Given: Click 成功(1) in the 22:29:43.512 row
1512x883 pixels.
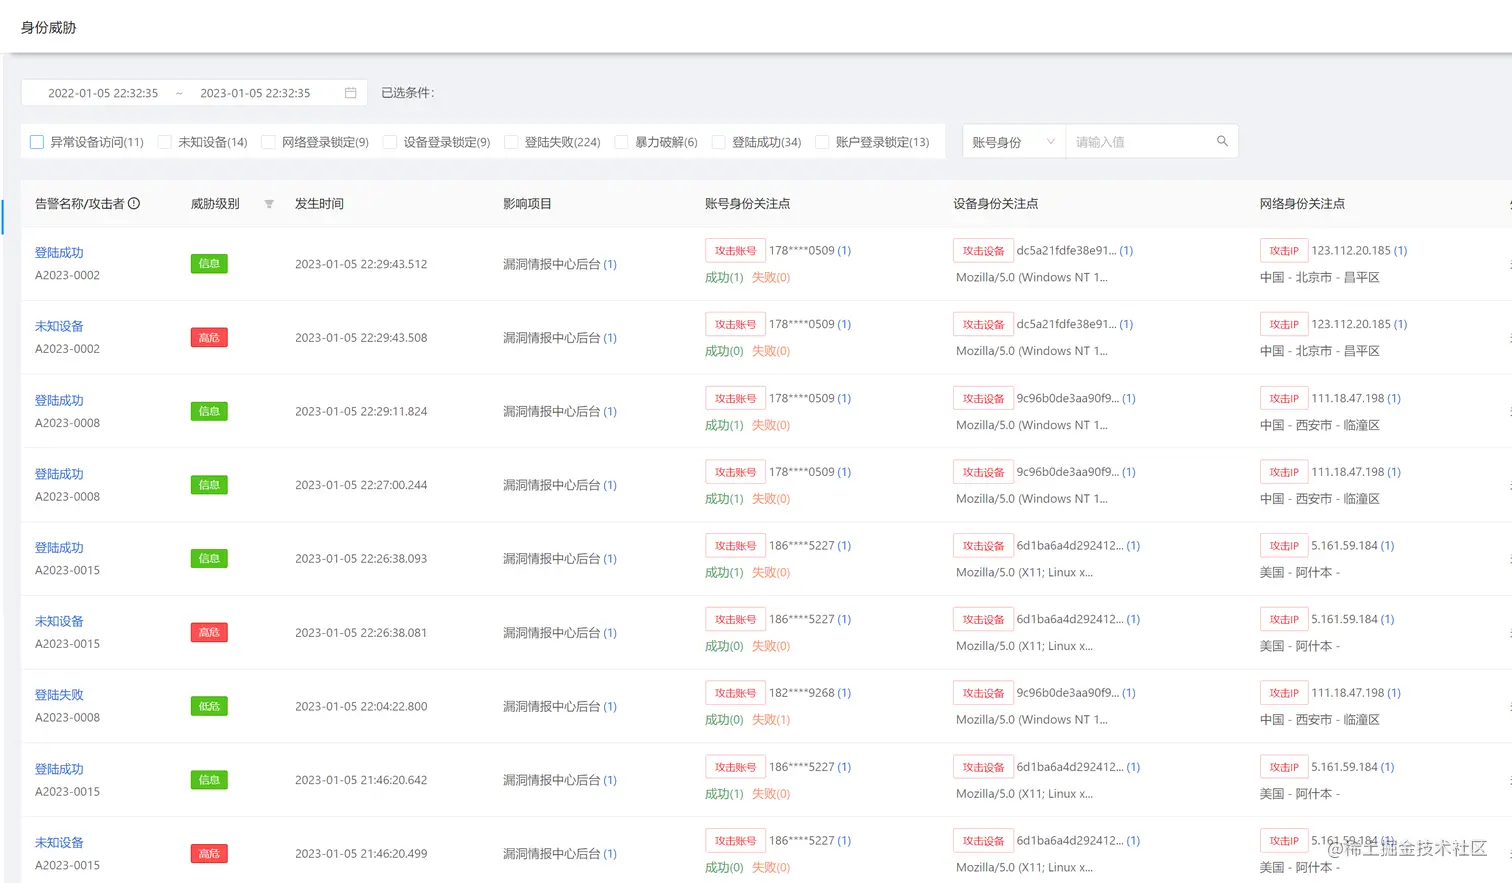Looking at the screenshot, I should tap(724, 278).
